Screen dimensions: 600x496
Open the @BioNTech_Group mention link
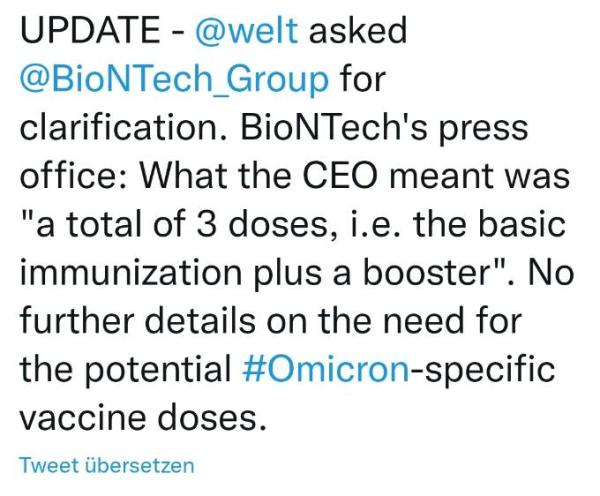(x=174, y=80)
